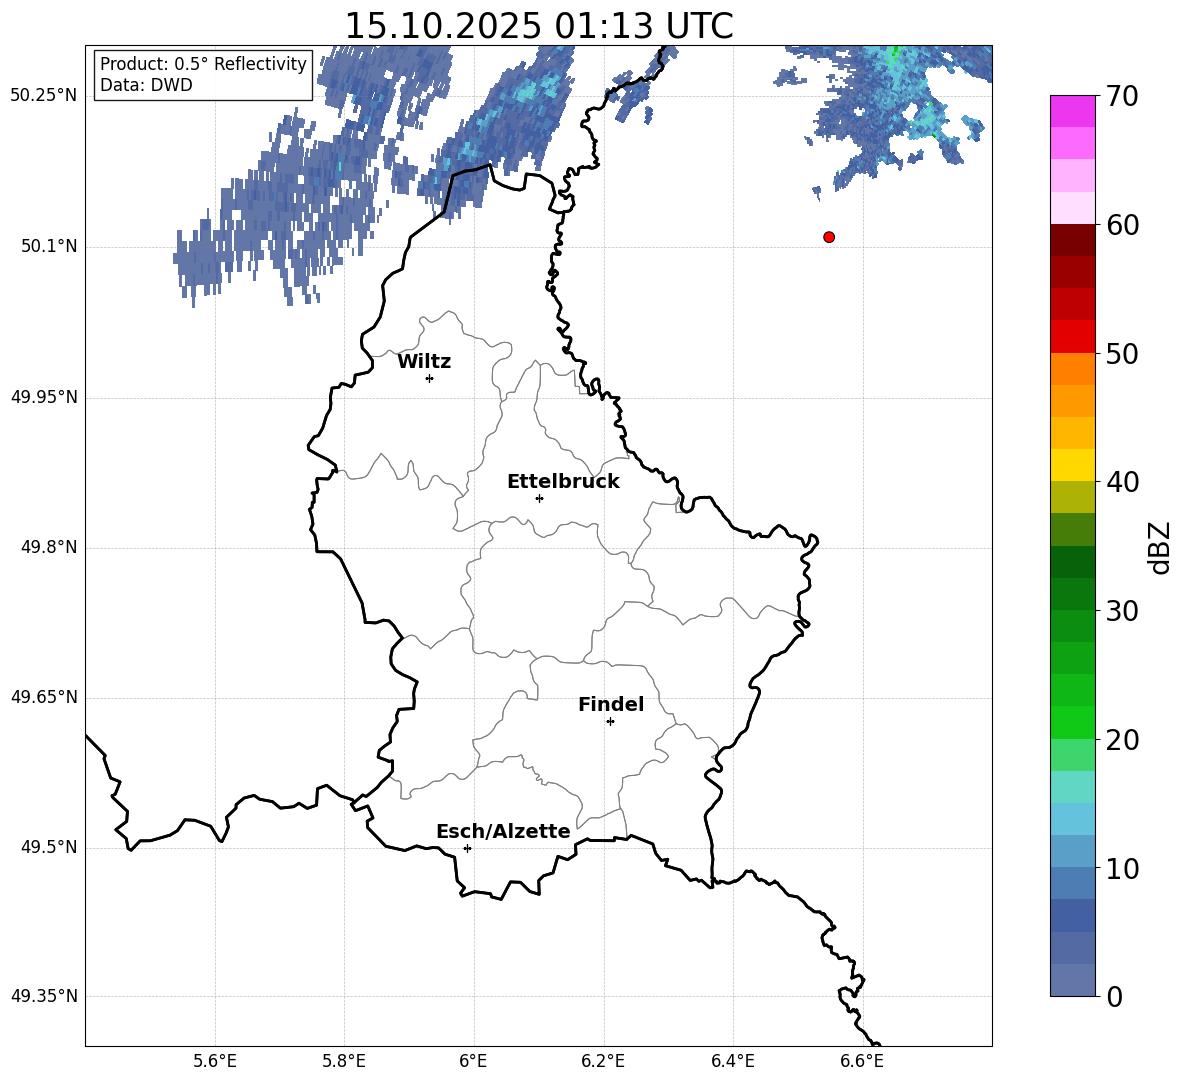Click the dark red colorbar swatch below 60
Viewport: 1184px width, 1081px height.
coord(1072,240)
